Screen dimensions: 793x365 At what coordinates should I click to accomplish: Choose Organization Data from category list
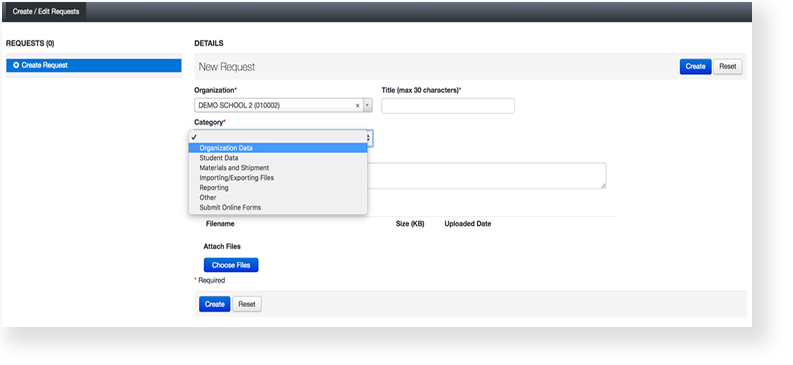[x=278, y=148]
